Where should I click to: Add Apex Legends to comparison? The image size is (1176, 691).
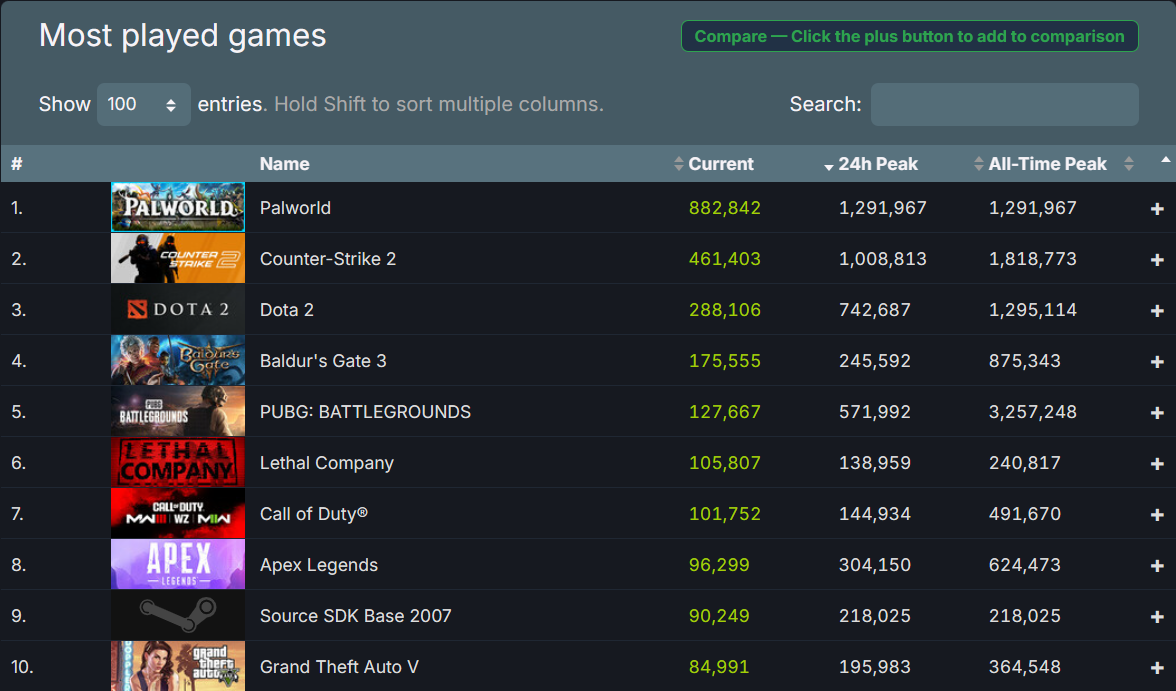(1156, 566)
